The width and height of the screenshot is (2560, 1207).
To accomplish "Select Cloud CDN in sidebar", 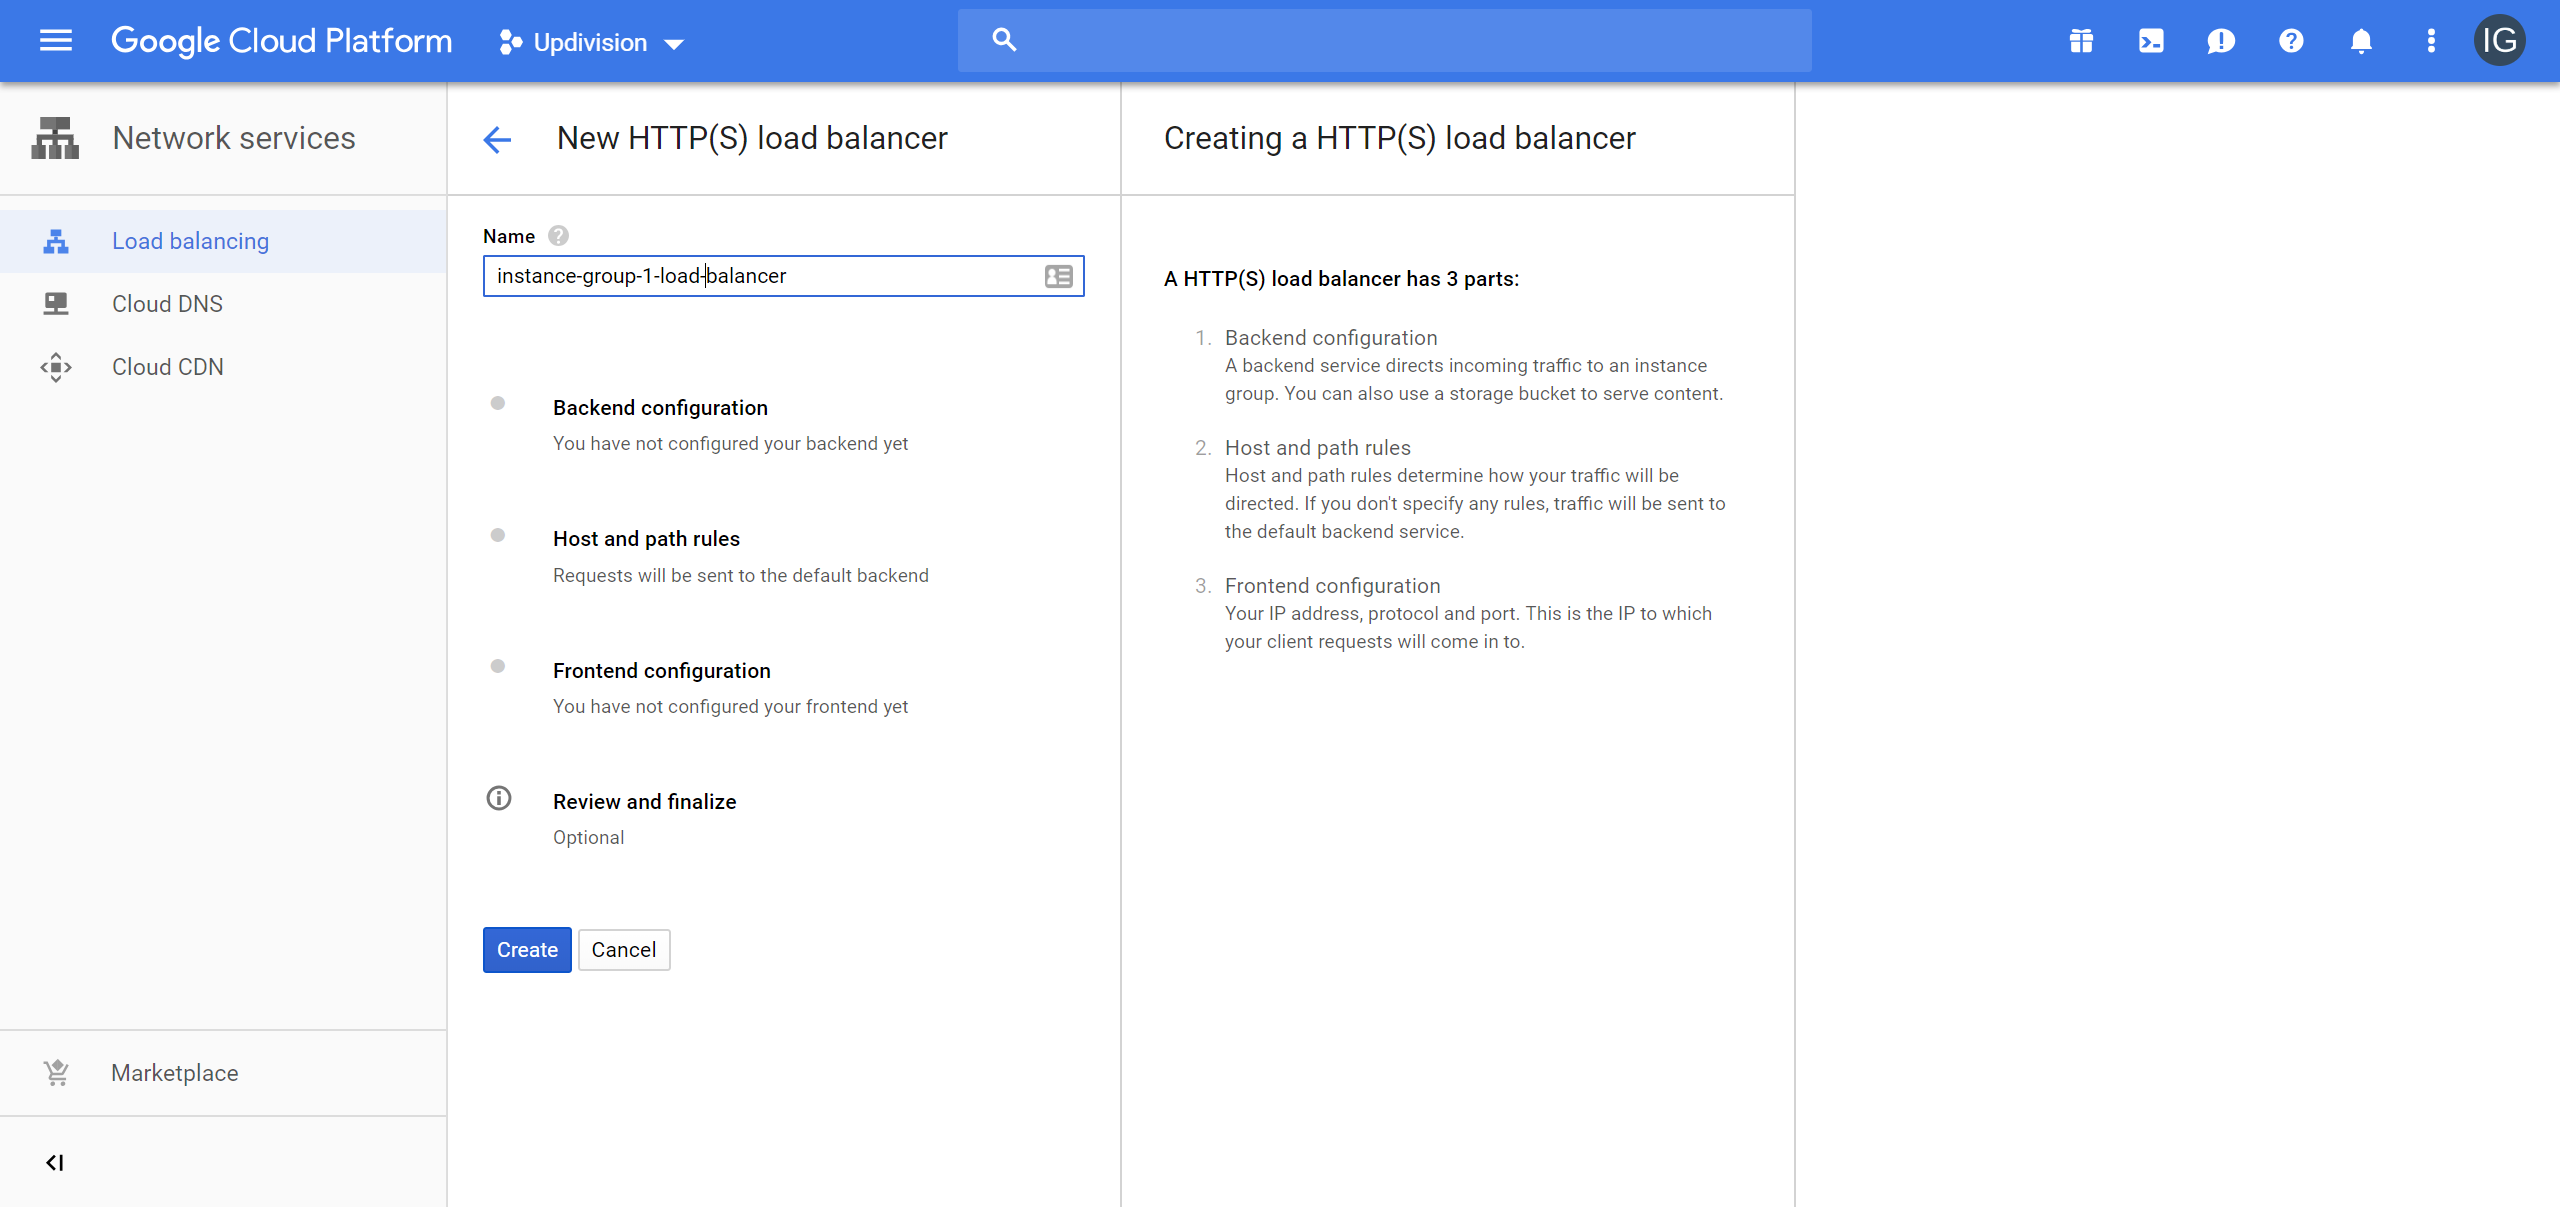I will tap(223, 367).
